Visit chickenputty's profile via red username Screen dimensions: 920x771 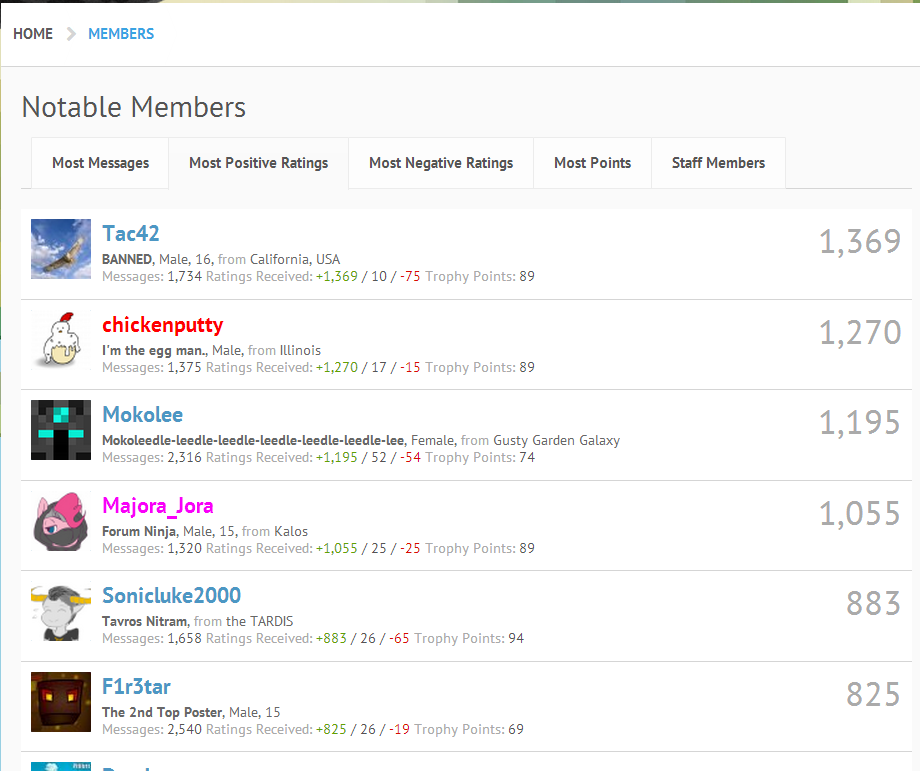point(162,325)
